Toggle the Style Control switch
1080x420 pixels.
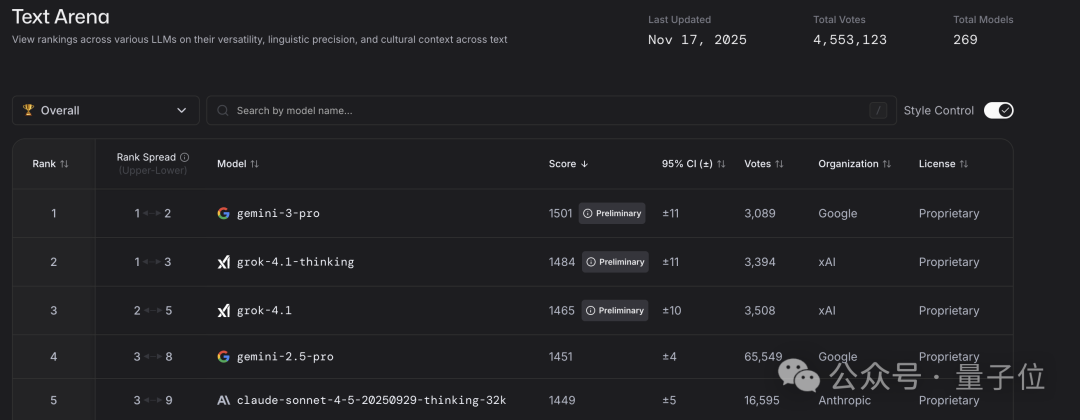click(x=998, y=110)
